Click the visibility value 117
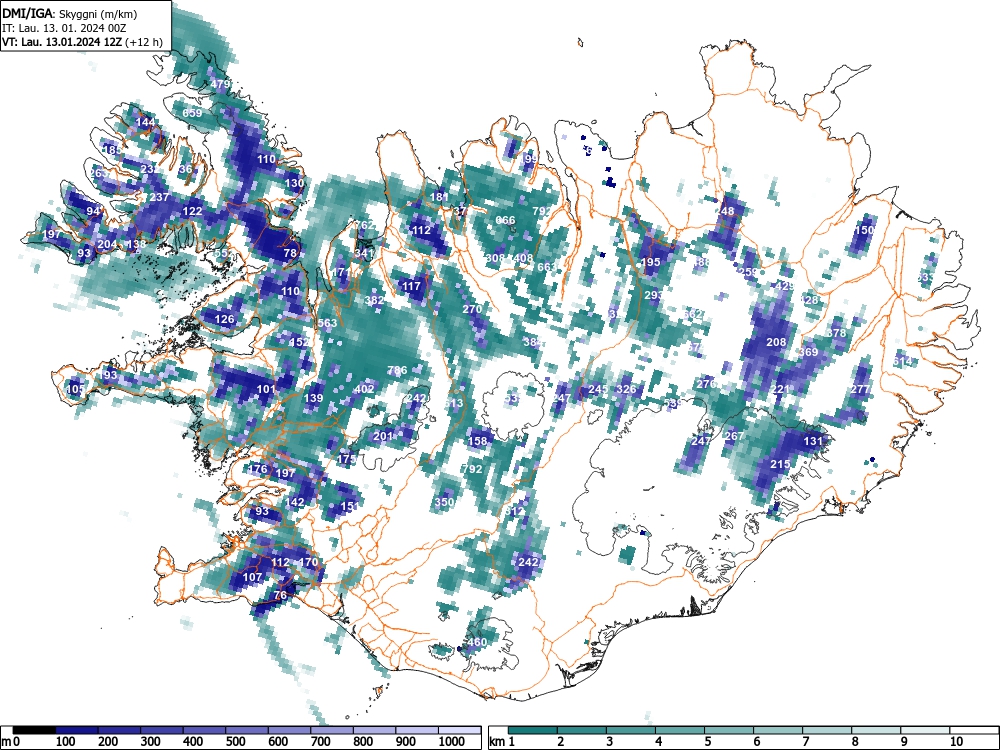 click(411, 286)
